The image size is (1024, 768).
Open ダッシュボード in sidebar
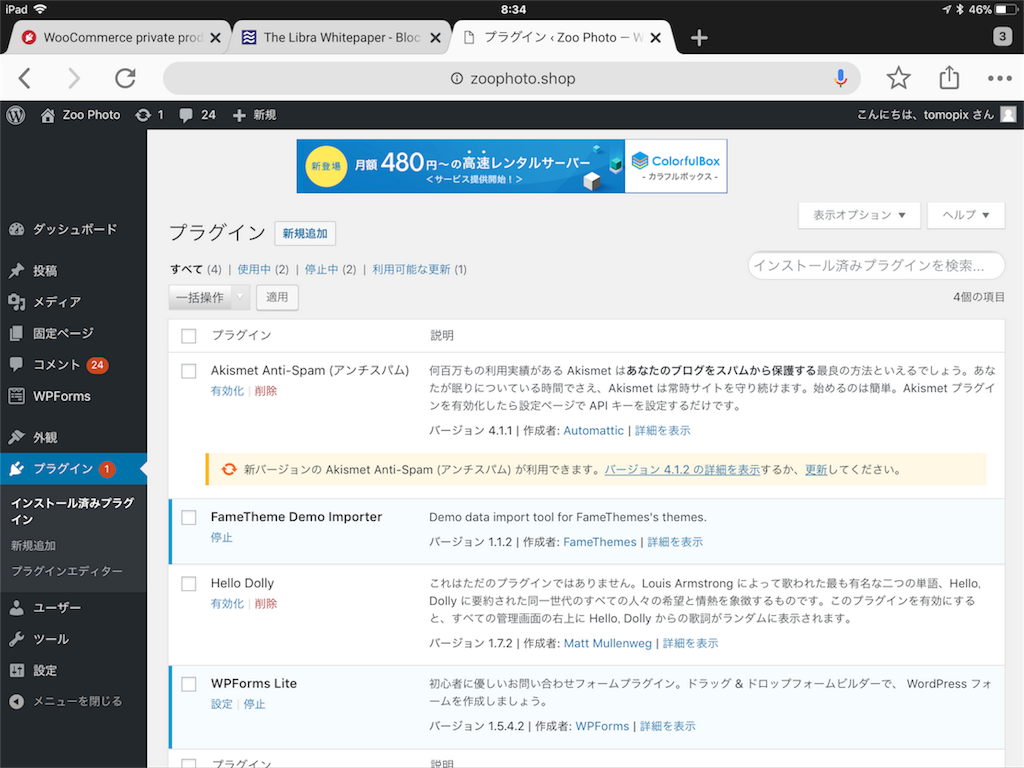(x=73, y=229)
